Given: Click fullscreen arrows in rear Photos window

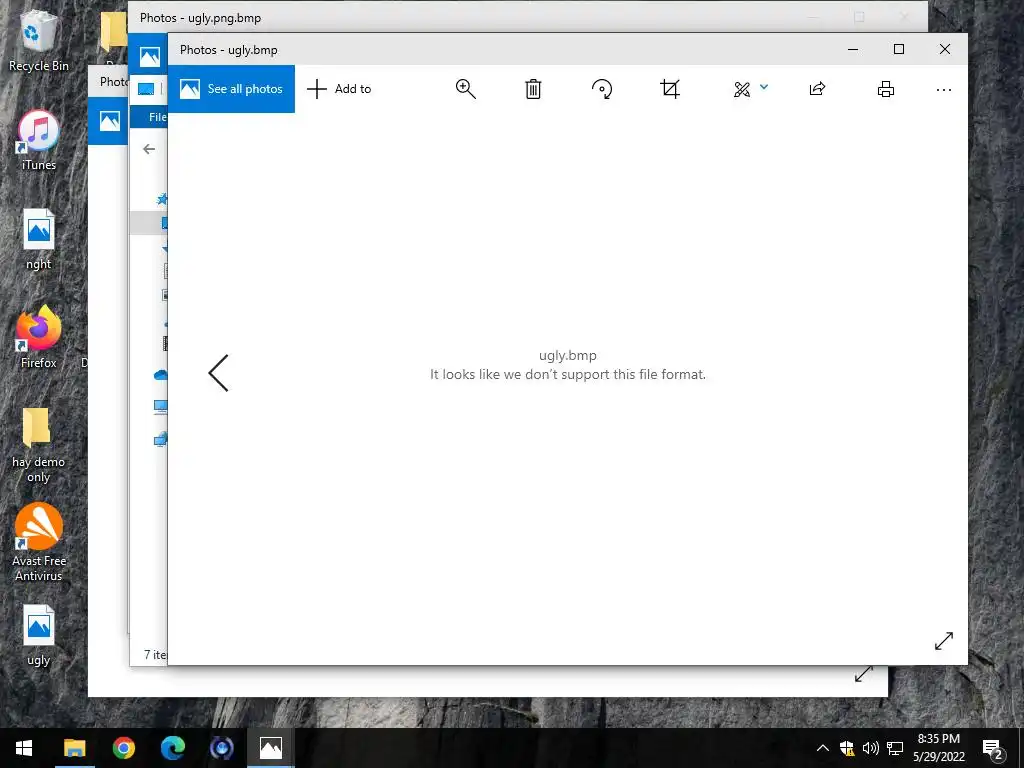Looking at the screenshot, I should coord(864,674).
